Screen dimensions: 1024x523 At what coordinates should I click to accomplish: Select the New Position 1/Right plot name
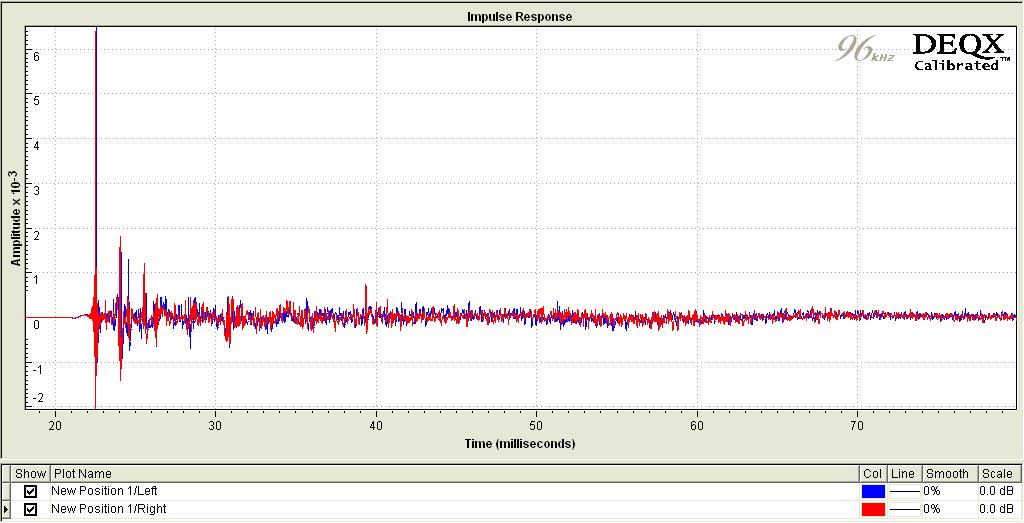(x=107, y=509)
